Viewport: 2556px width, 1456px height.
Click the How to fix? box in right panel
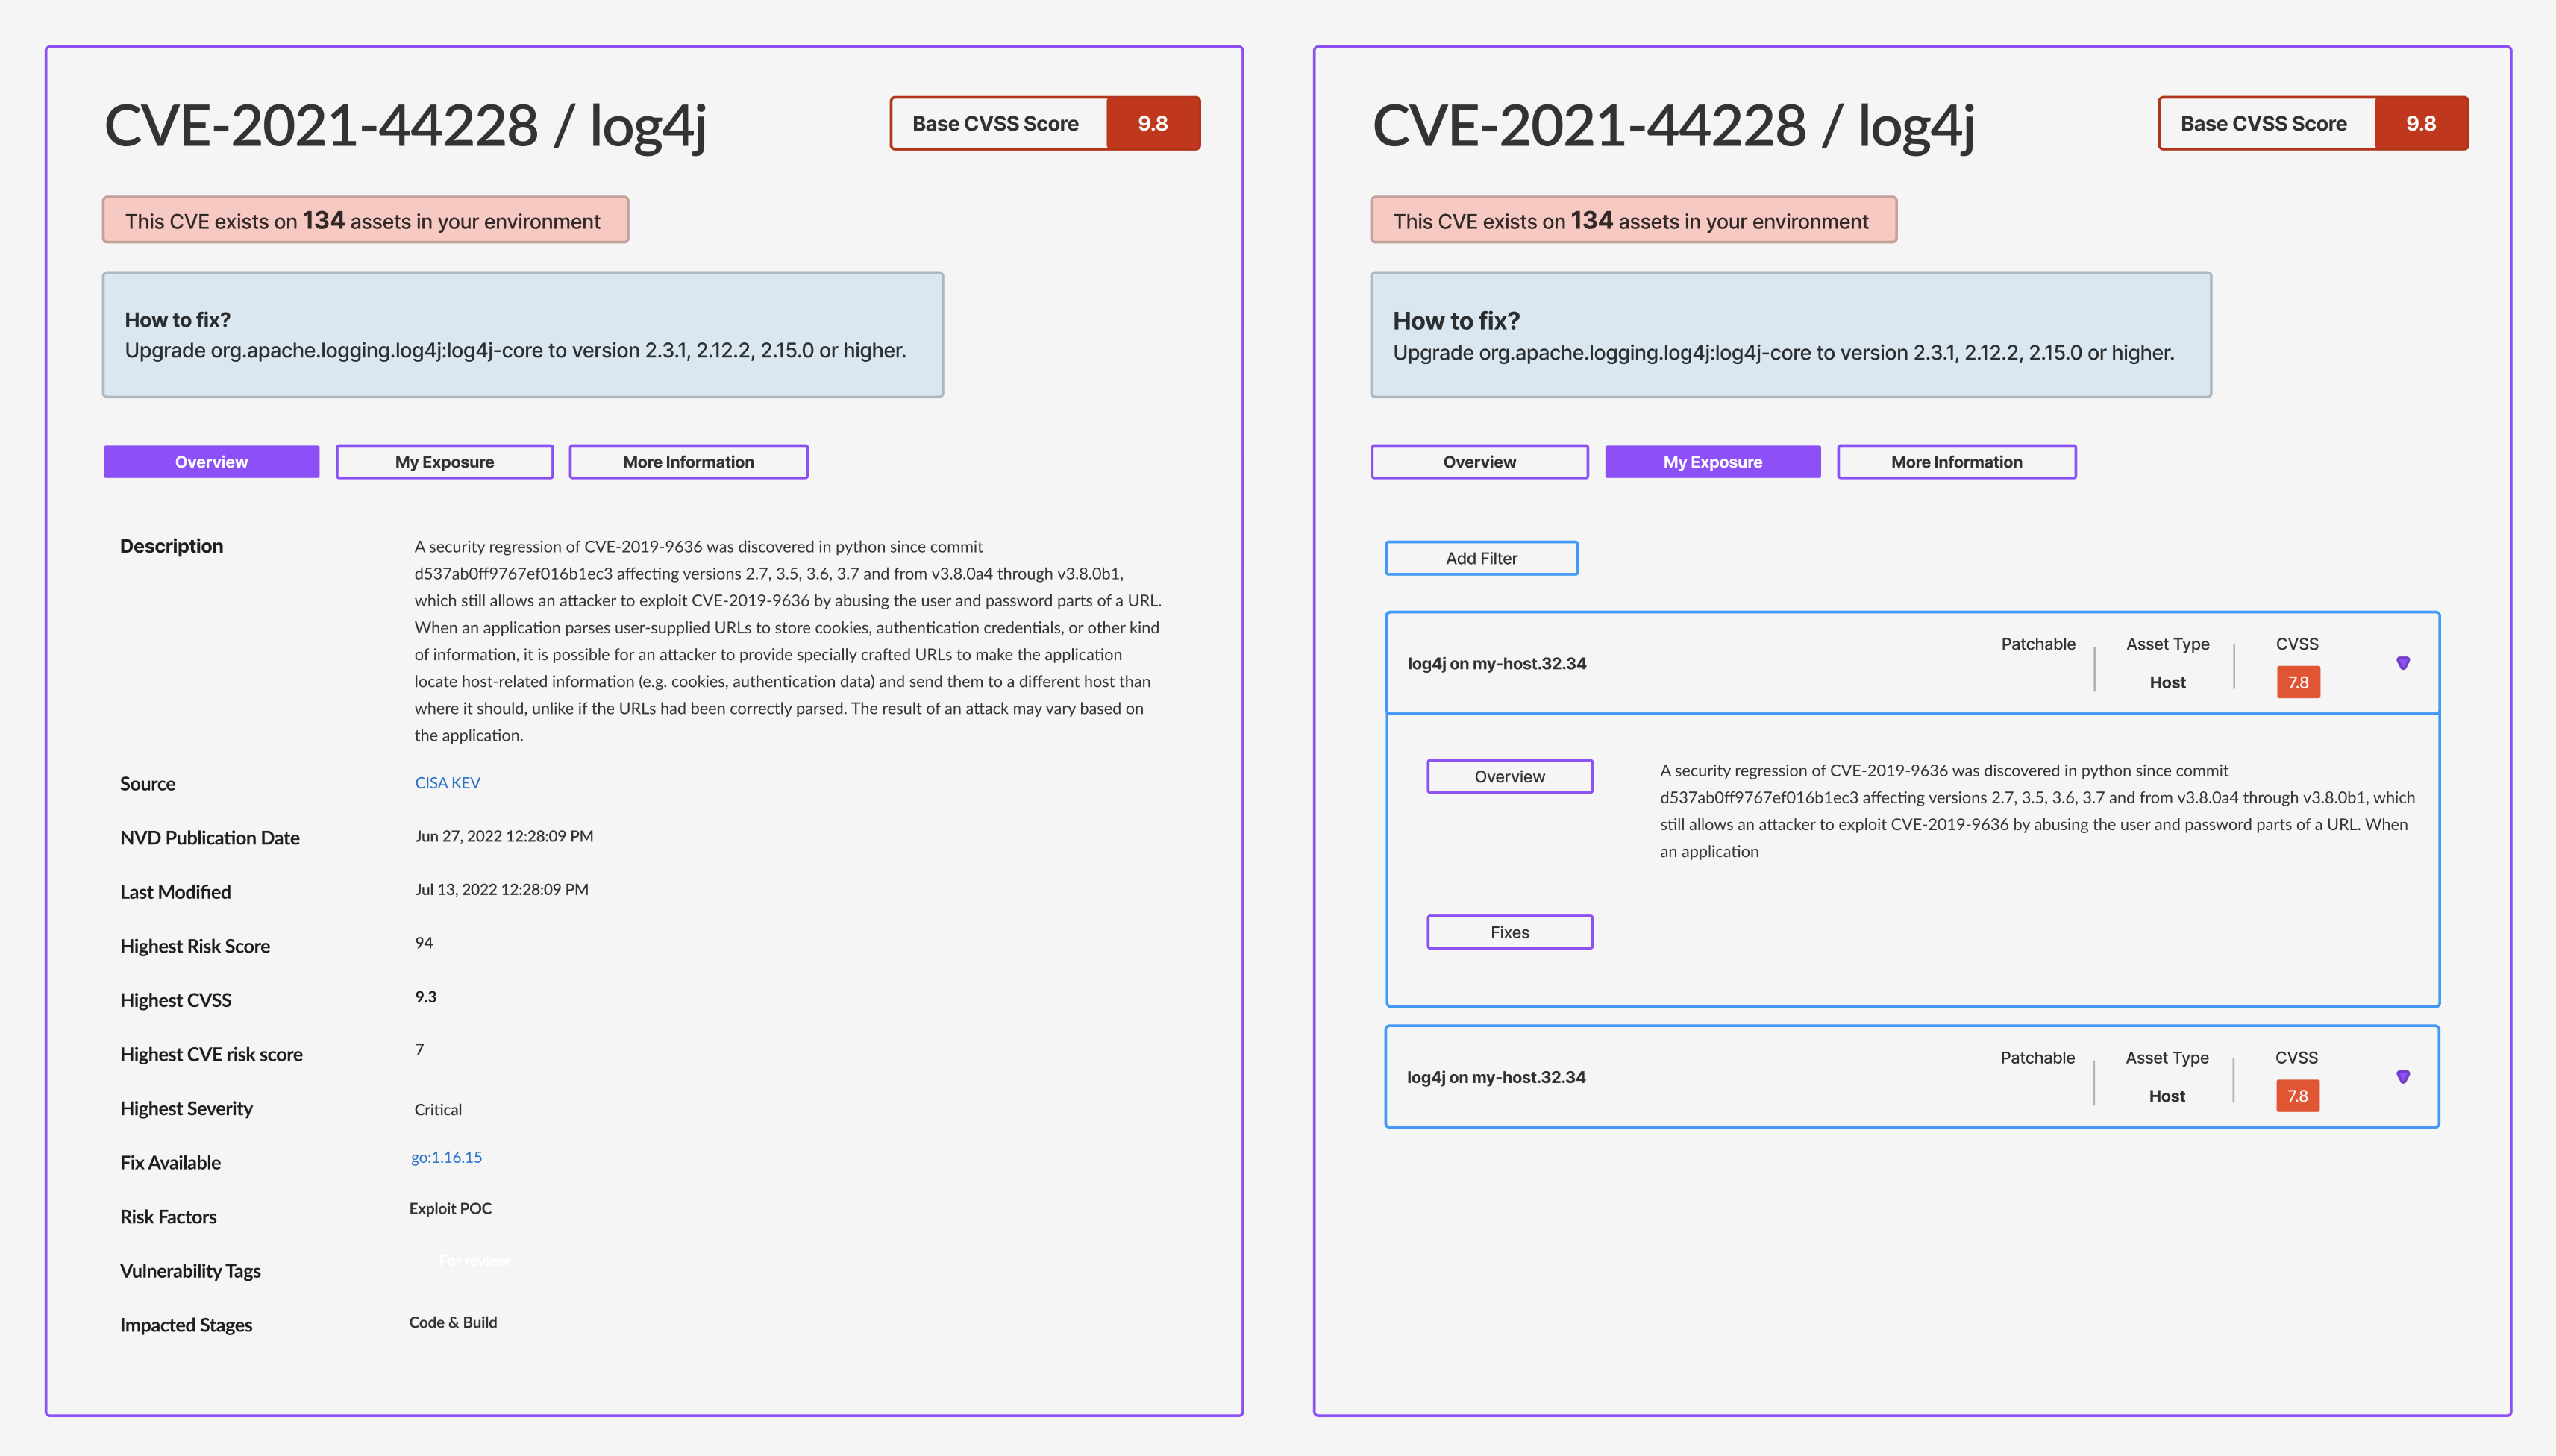1790,335
